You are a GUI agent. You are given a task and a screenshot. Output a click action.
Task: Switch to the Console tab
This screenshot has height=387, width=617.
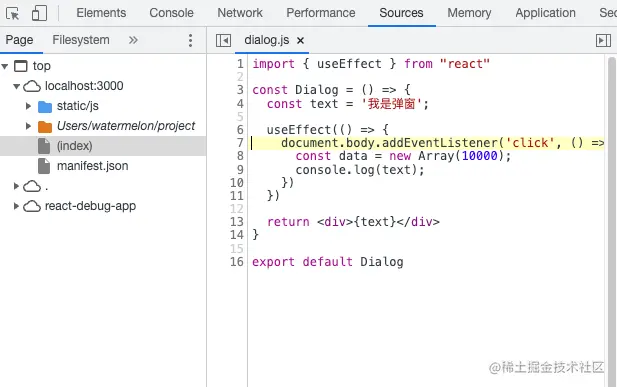171,13
